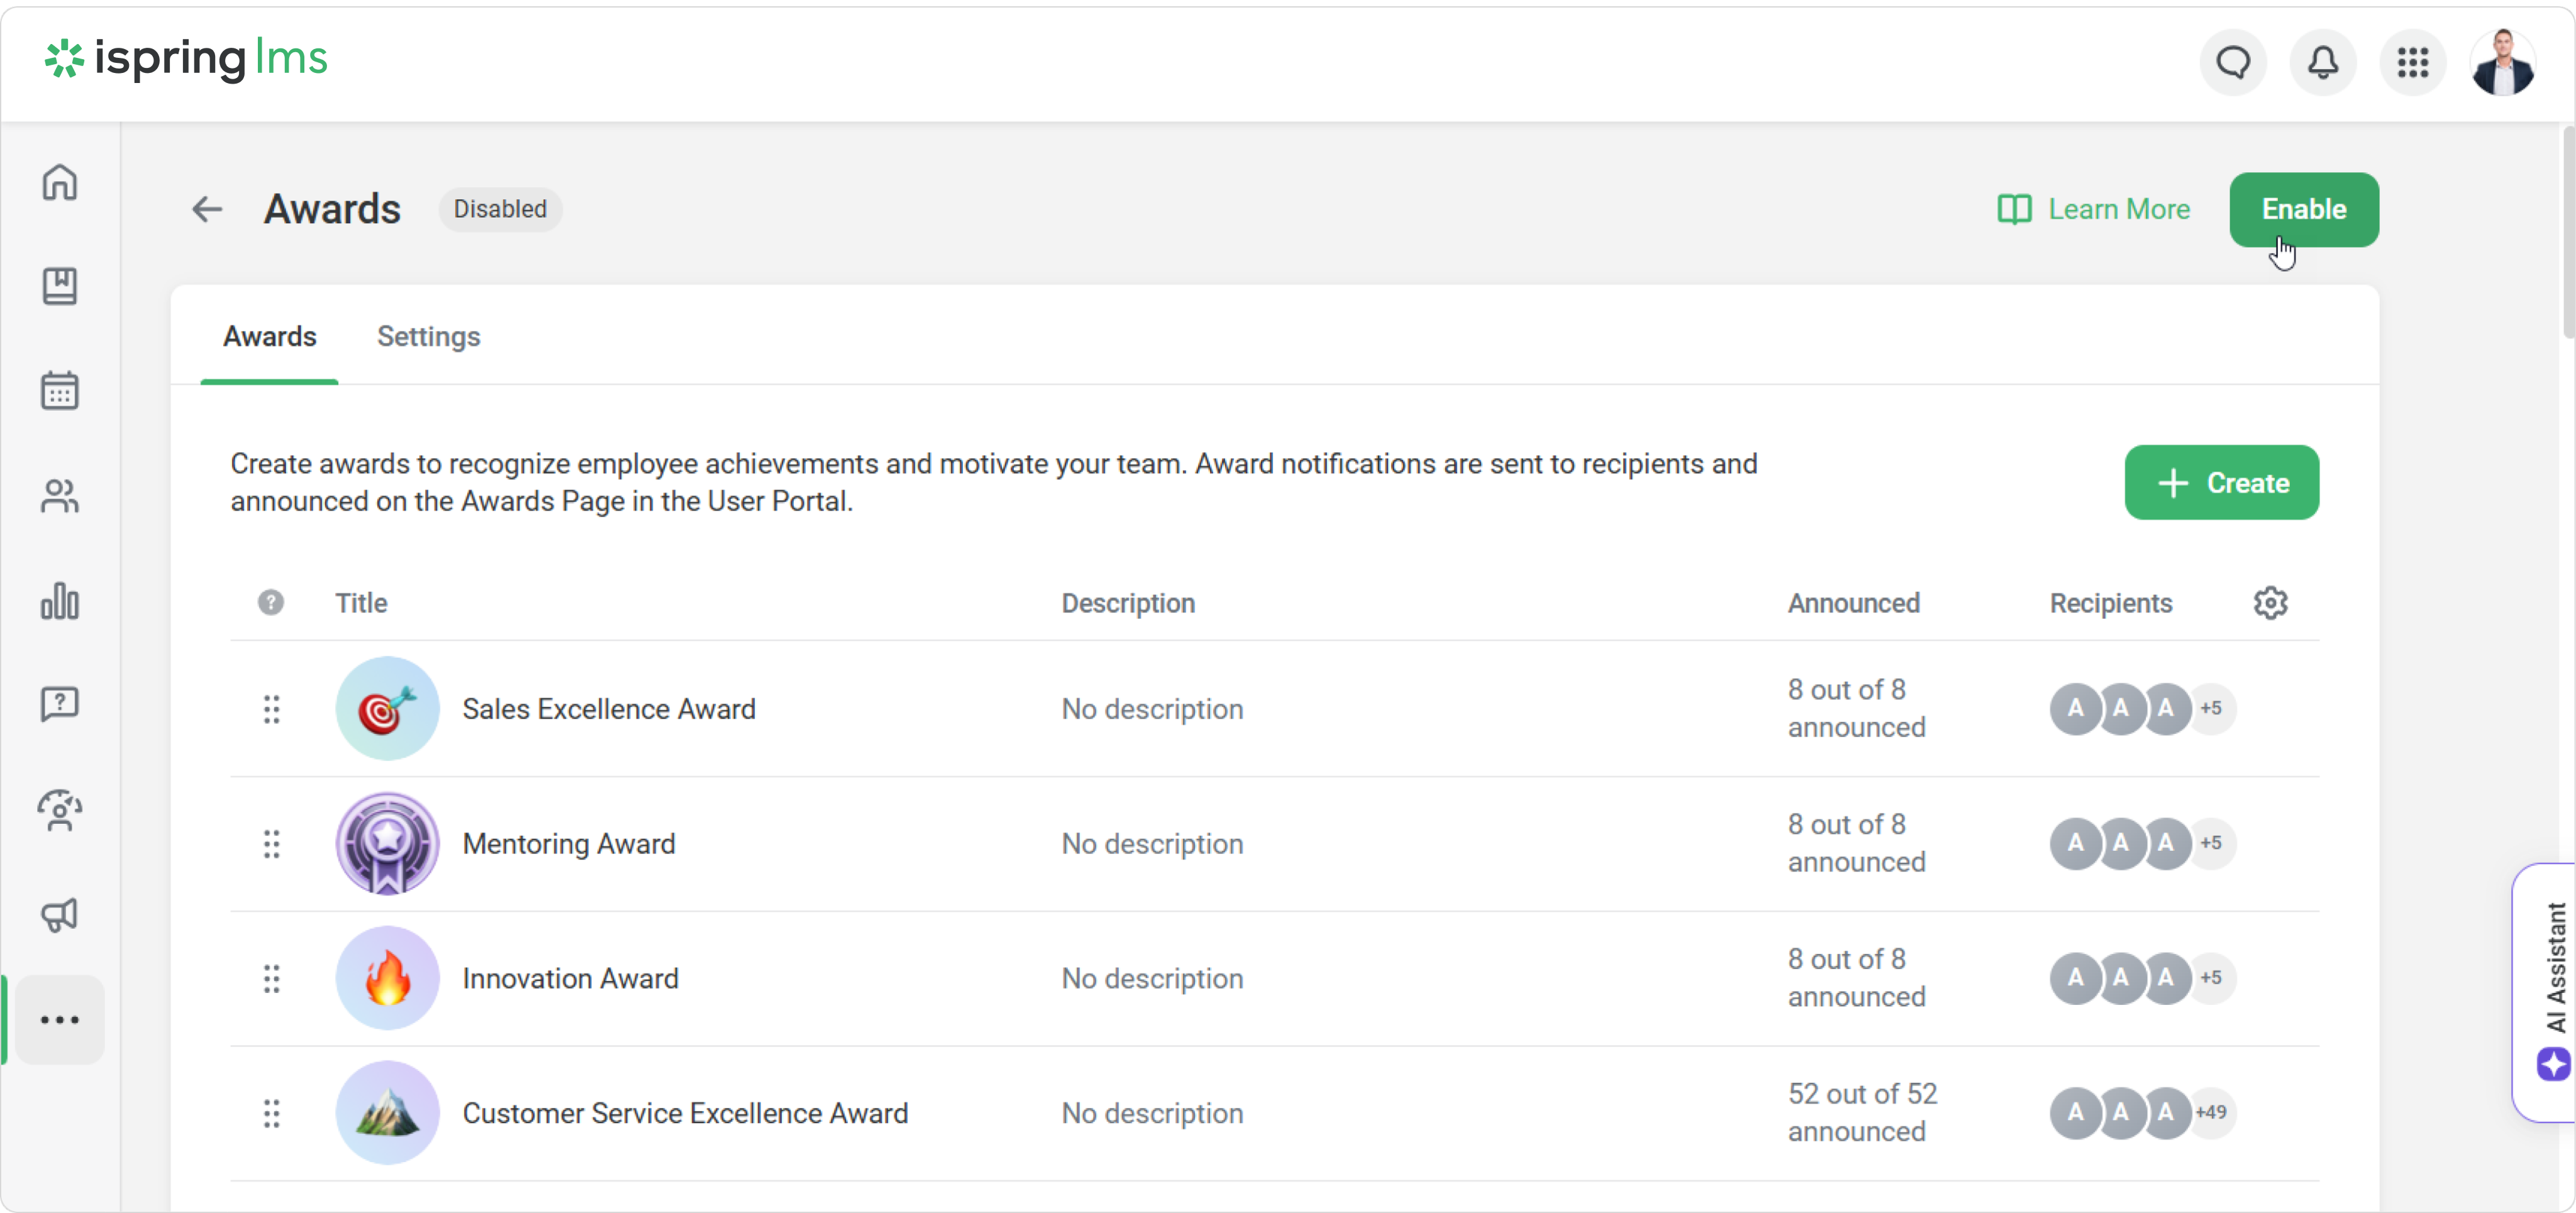Viewport: 2576px width, 1213px height.
Task: Select the Awards tab
Action: [269, 337]
